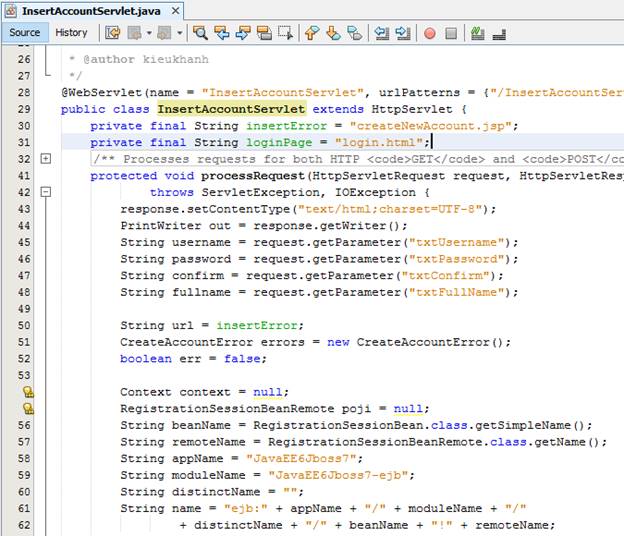Click the Forward navigation arrow icon
Image resolution: width=624 pixels, height=536 pixels.
coord(164,33)
